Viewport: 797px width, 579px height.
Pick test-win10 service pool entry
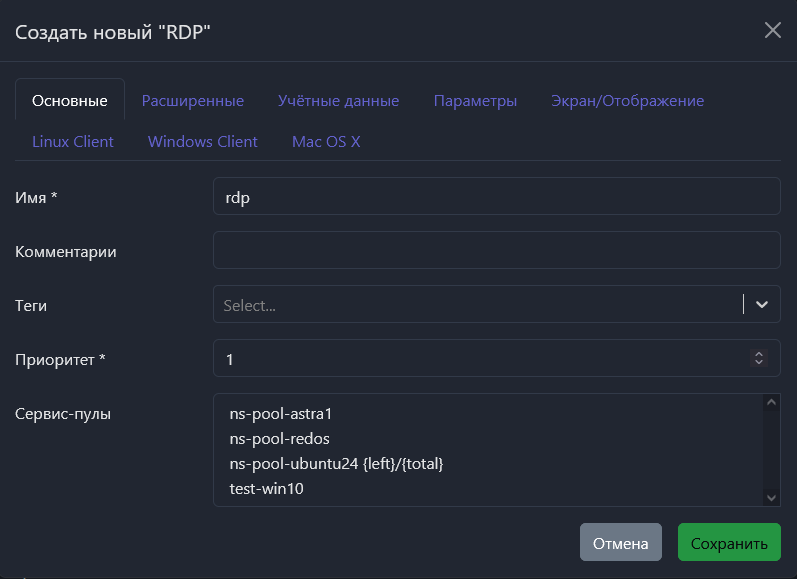click(267, 490)
